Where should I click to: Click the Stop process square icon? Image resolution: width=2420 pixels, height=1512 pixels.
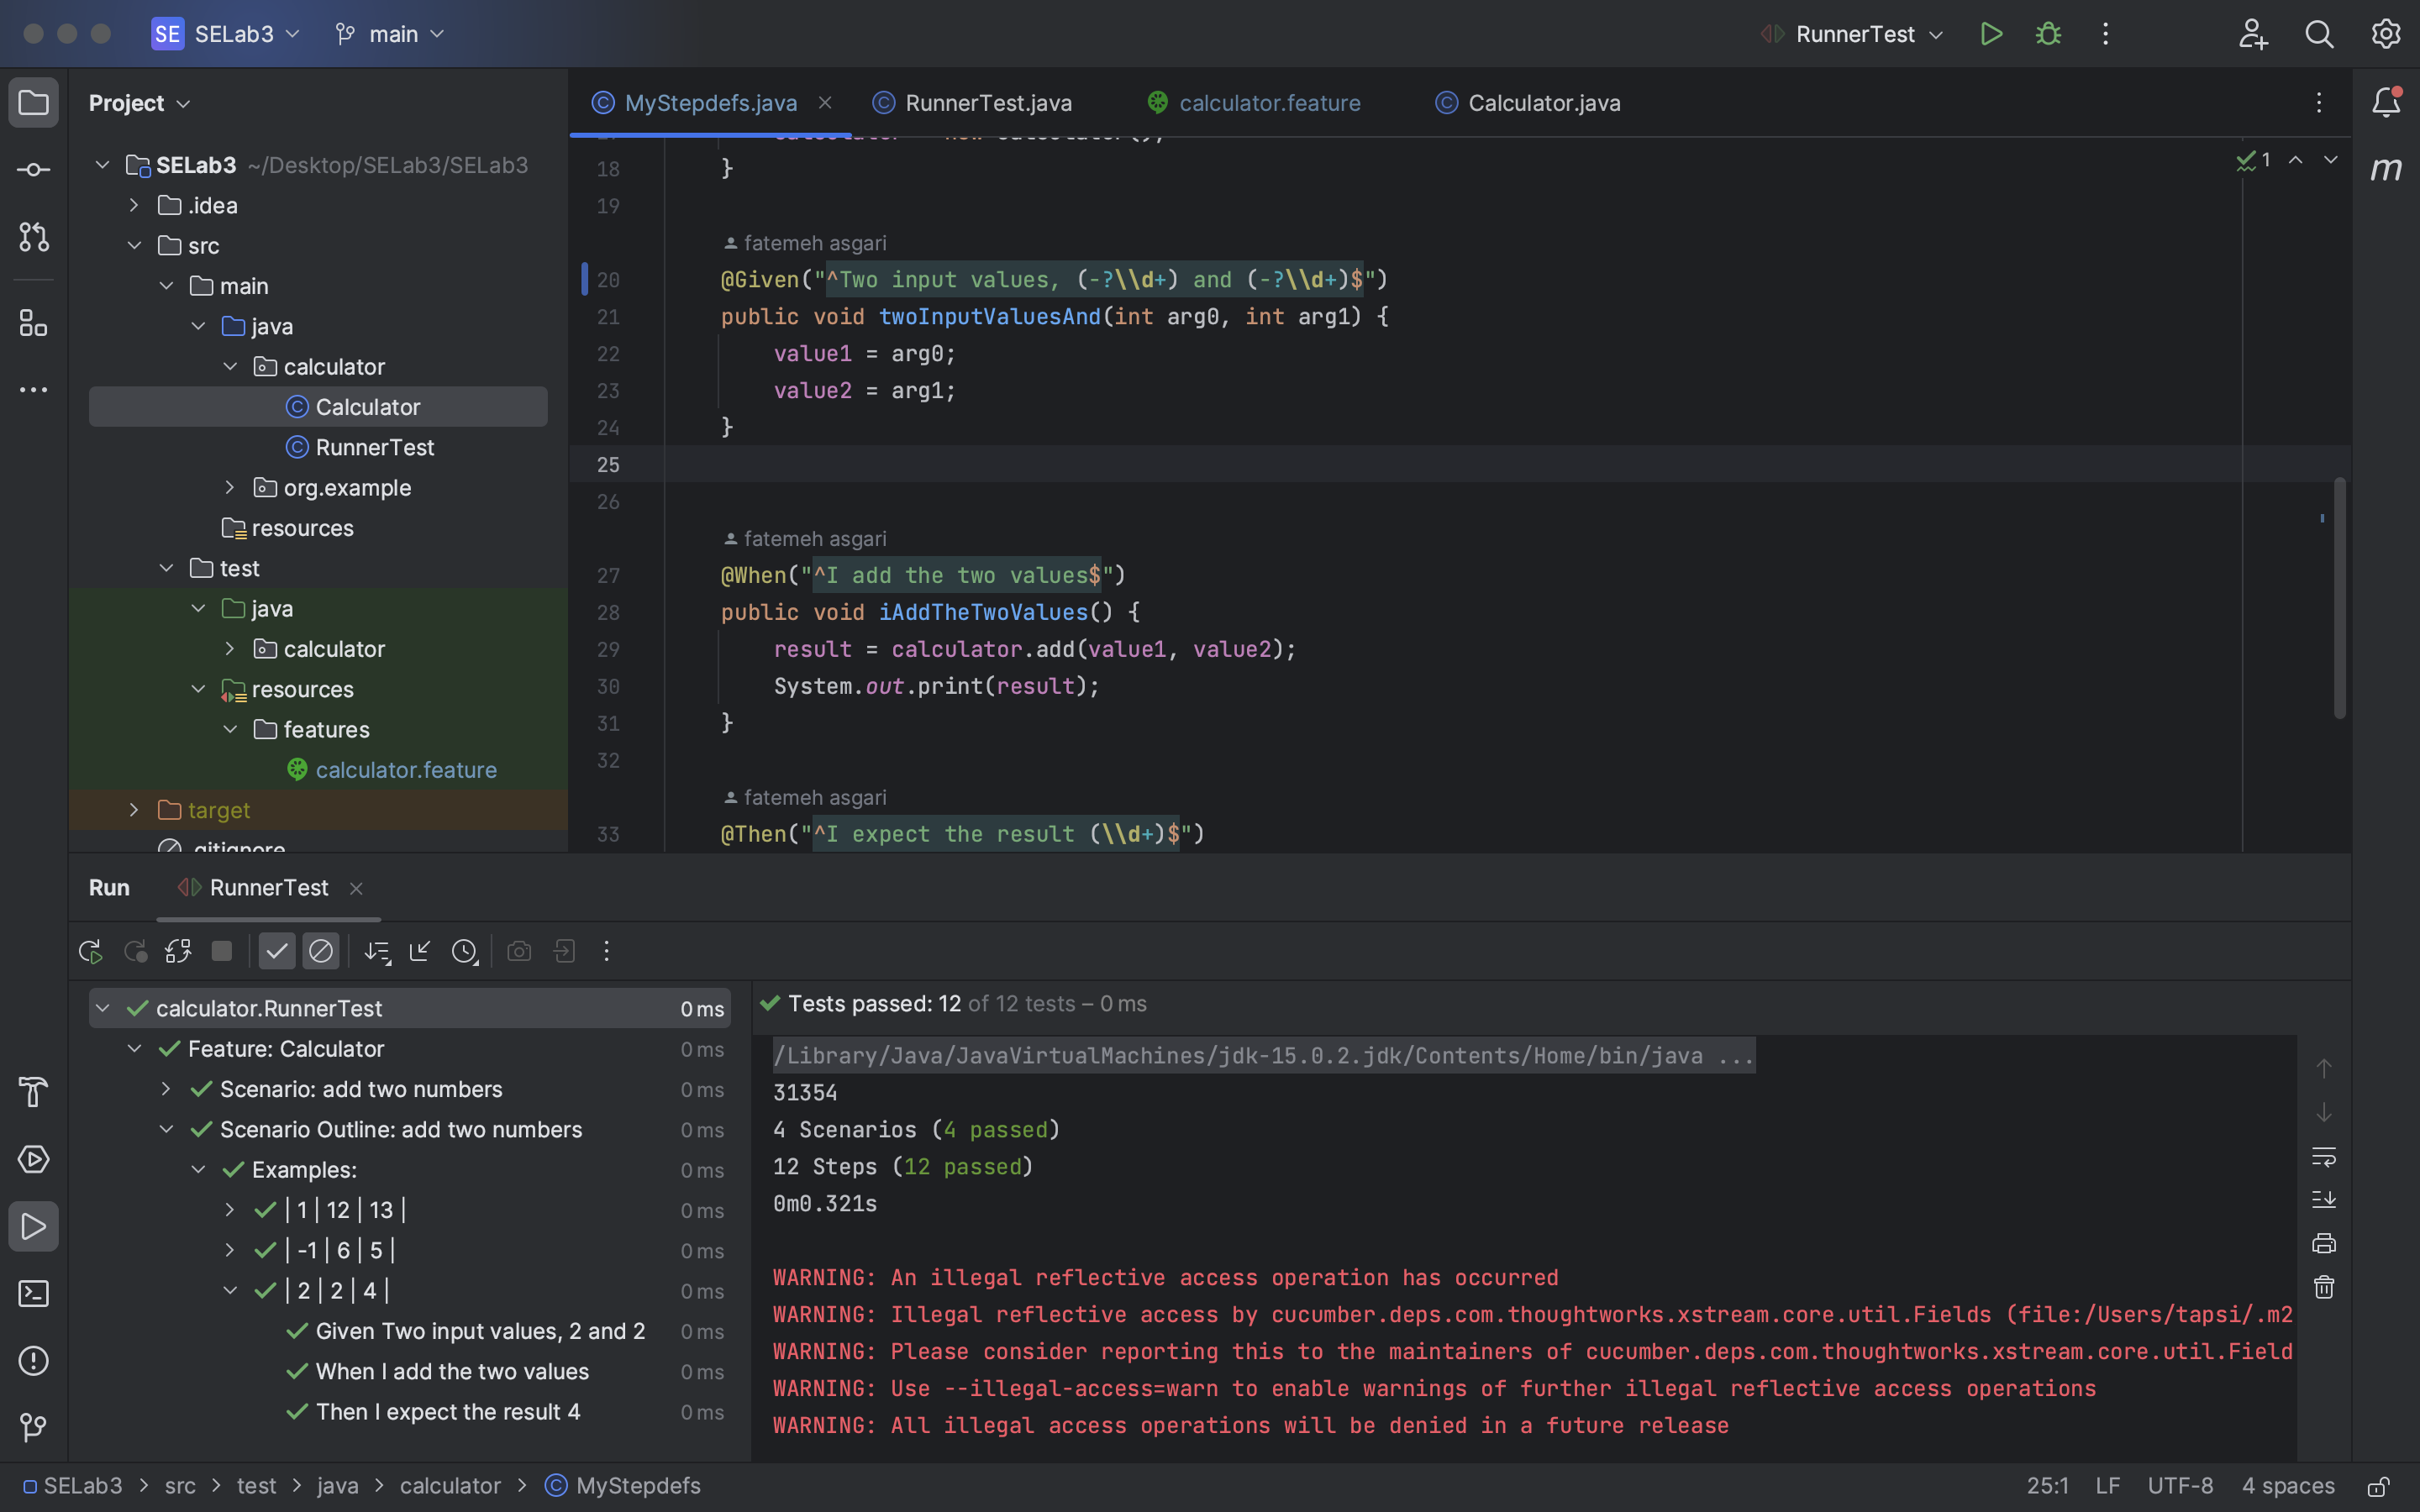pos(222,951)
